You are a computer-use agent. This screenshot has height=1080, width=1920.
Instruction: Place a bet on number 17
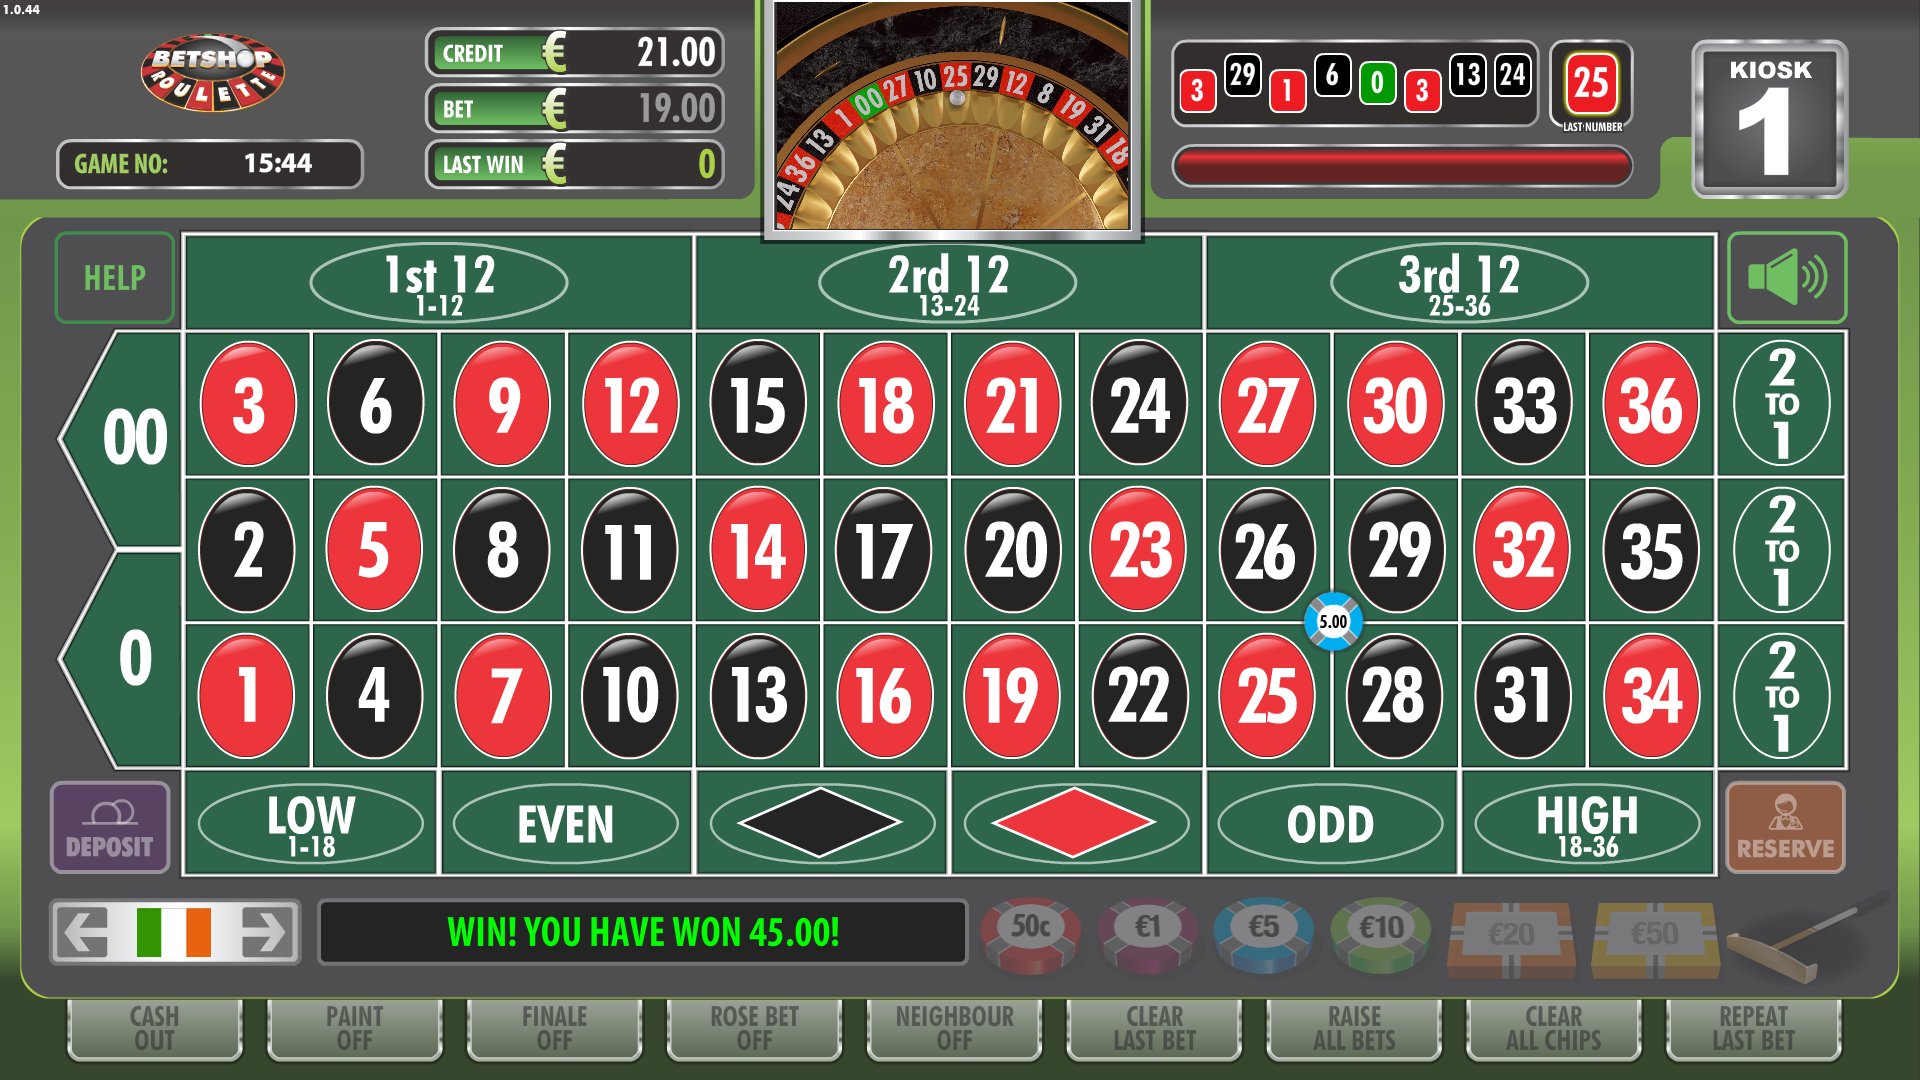(x=884, y=550)
